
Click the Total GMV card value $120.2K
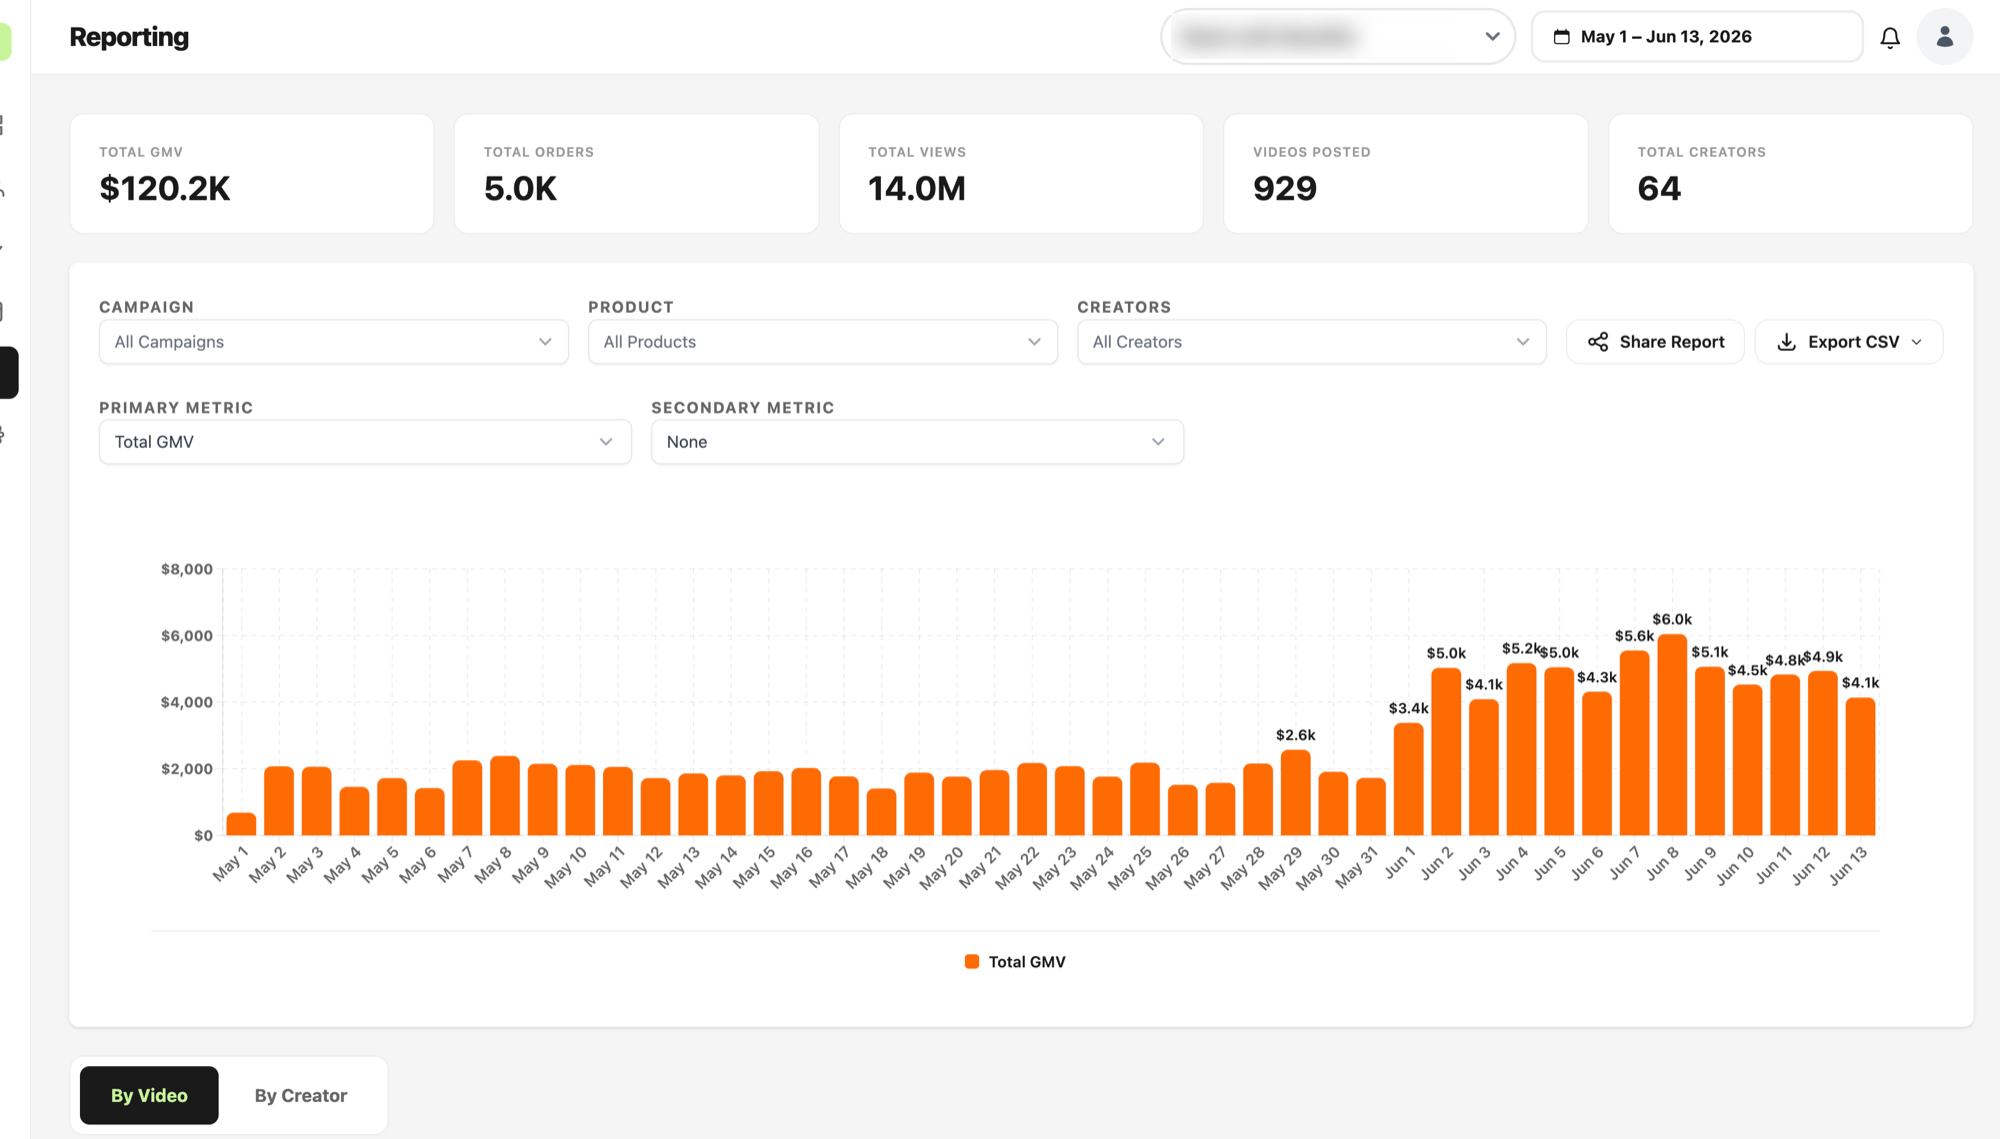click(x=165, y=188)
